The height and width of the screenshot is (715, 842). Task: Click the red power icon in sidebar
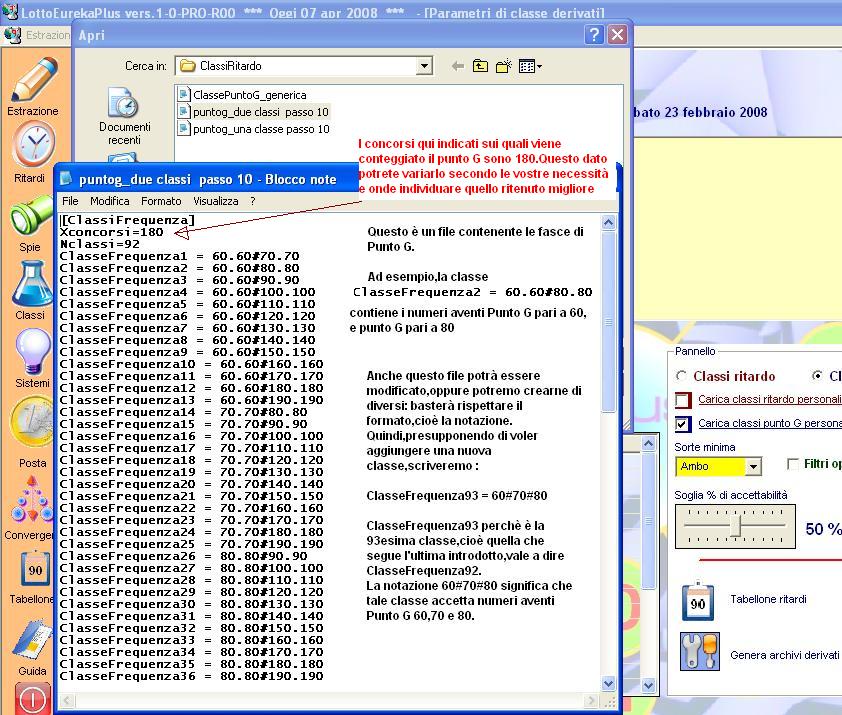(33, 698)
